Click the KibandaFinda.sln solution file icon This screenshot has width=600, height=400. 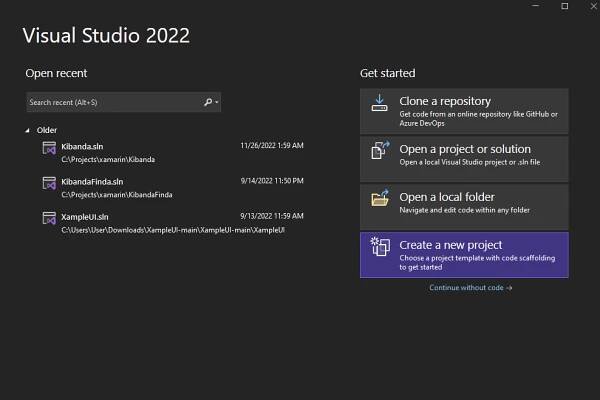point(49,183)
